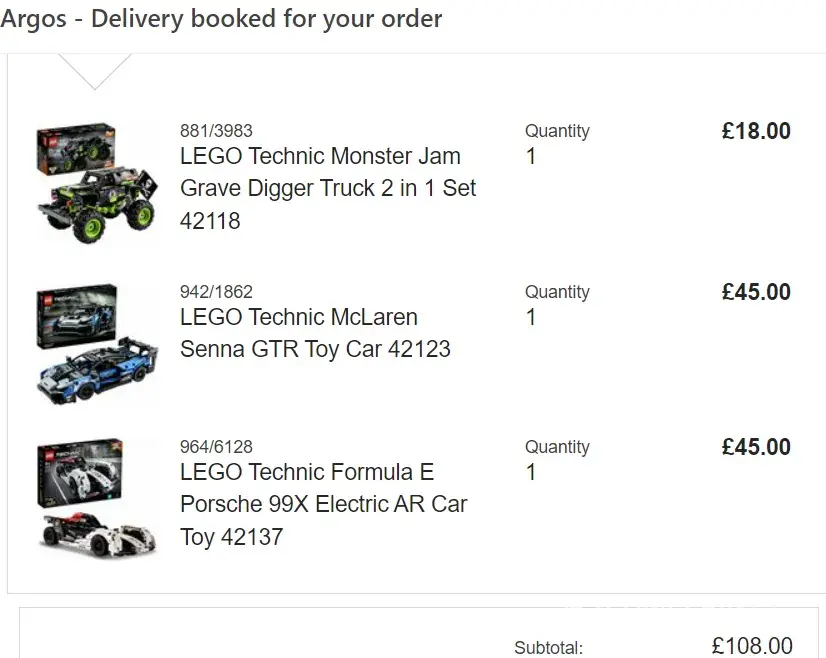
Task: Click the Subtotal label
Action: 548,648
